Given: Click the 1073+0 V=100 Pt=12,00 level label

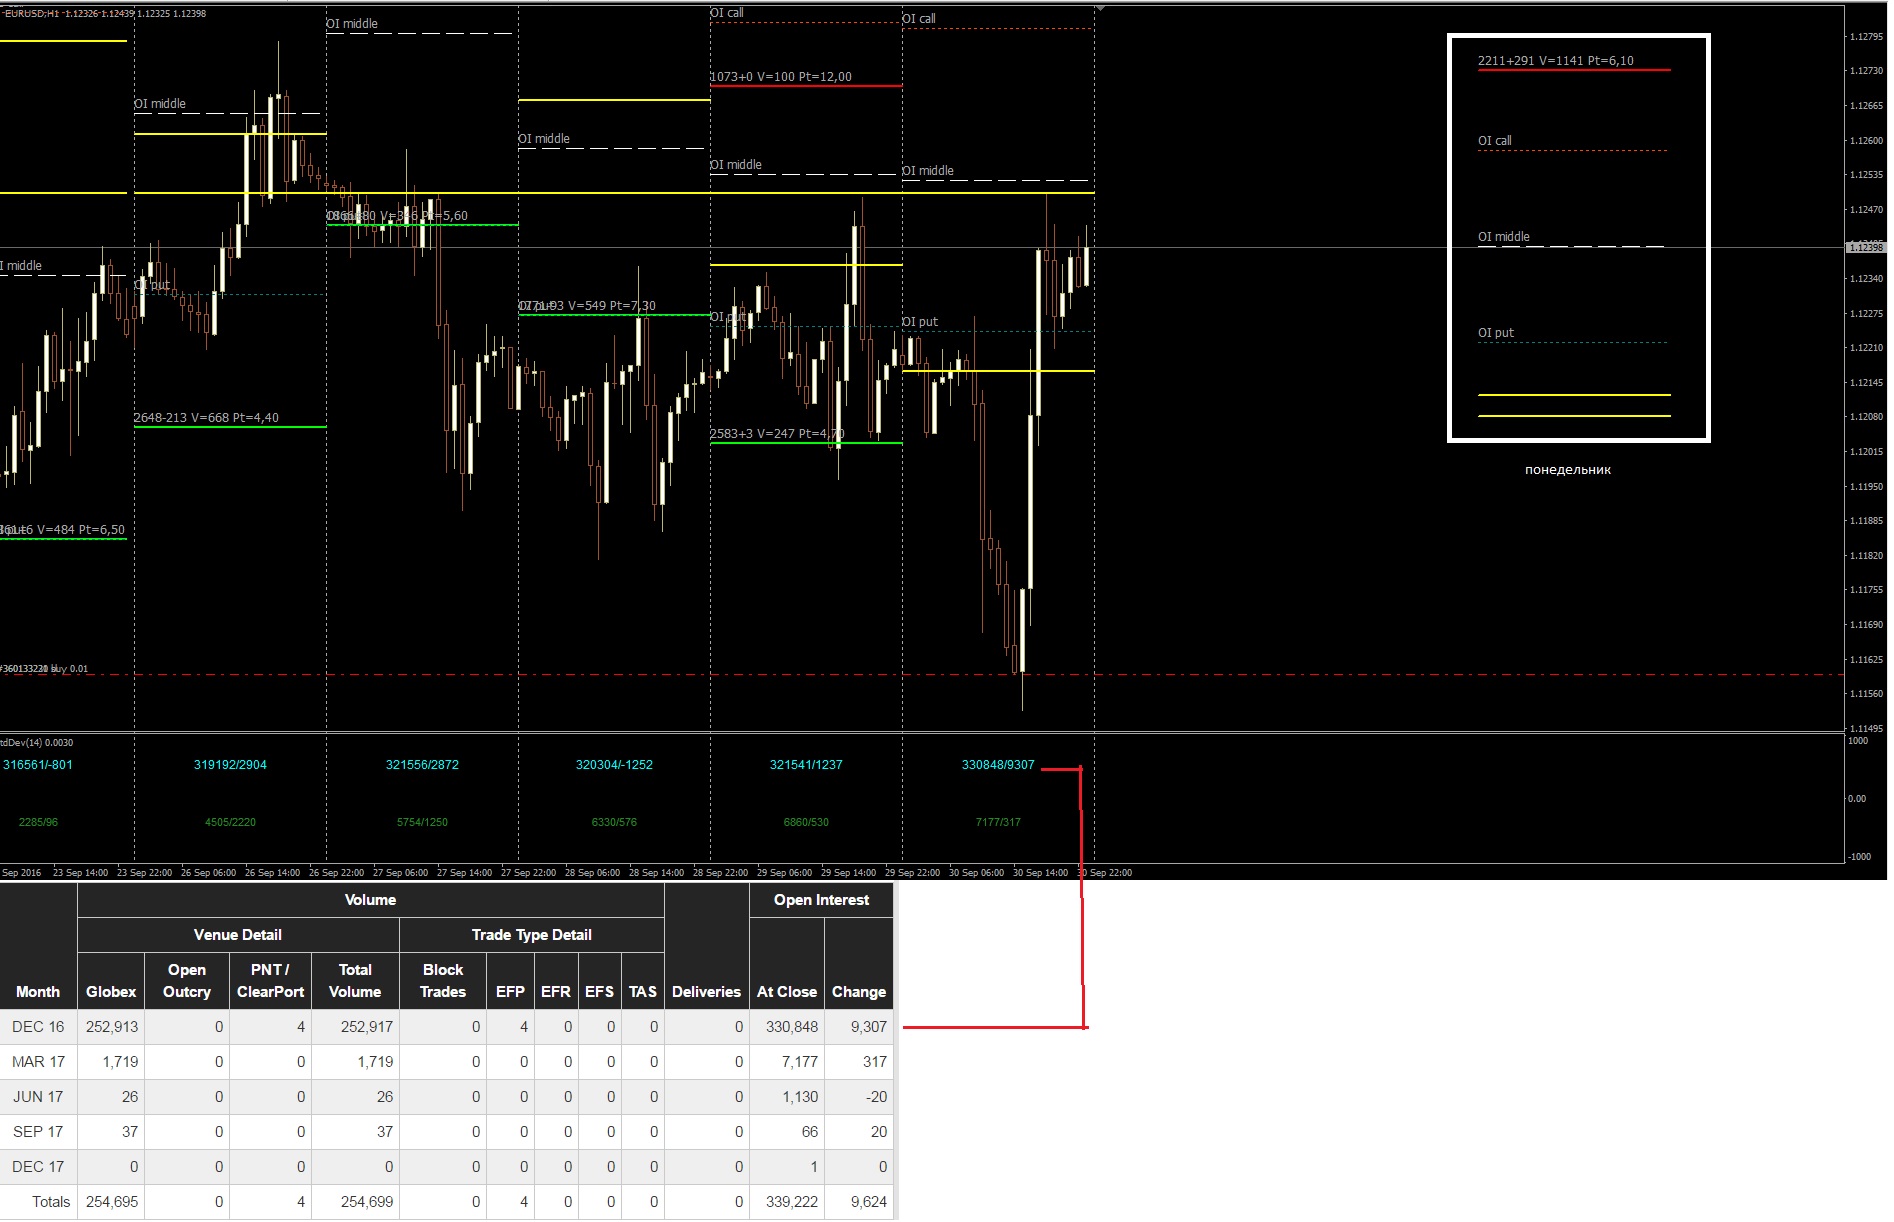Looking at the screenshot, I should click(781, 77).
